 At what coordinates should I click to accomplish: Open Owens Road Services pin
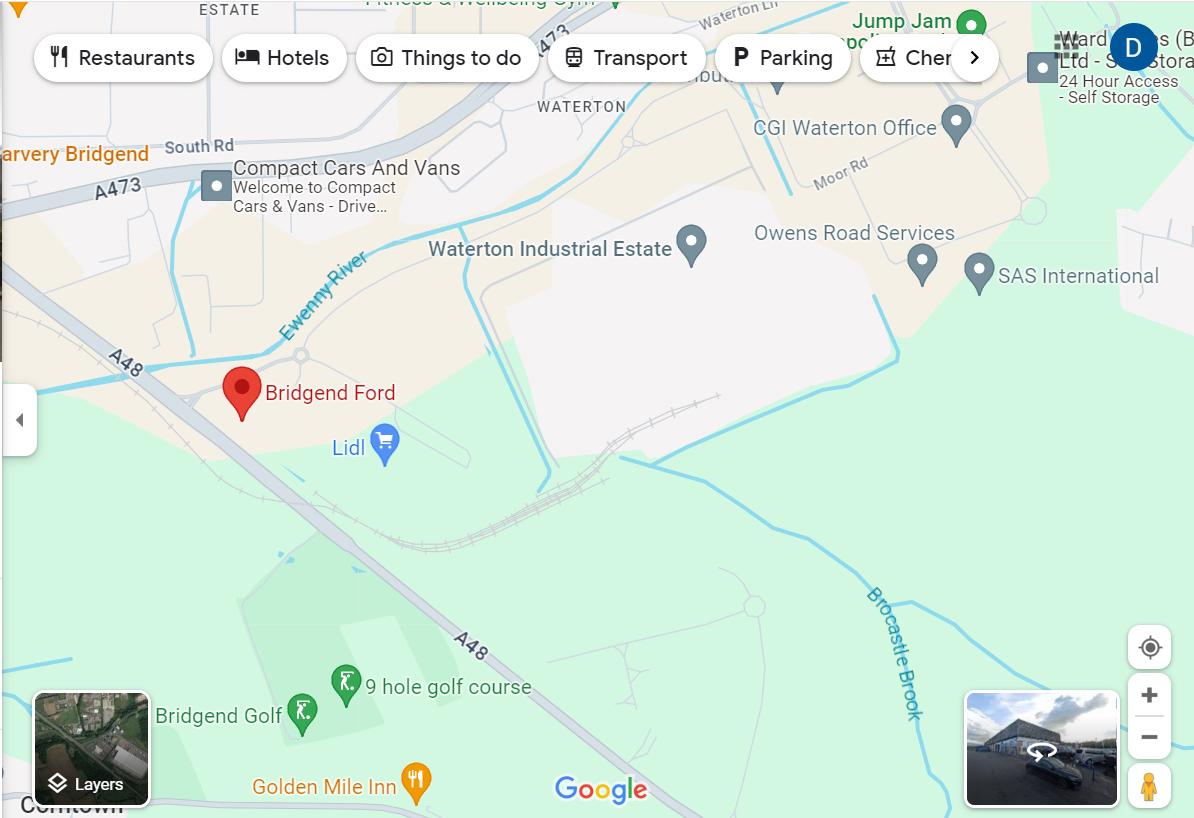pos(921,264)
